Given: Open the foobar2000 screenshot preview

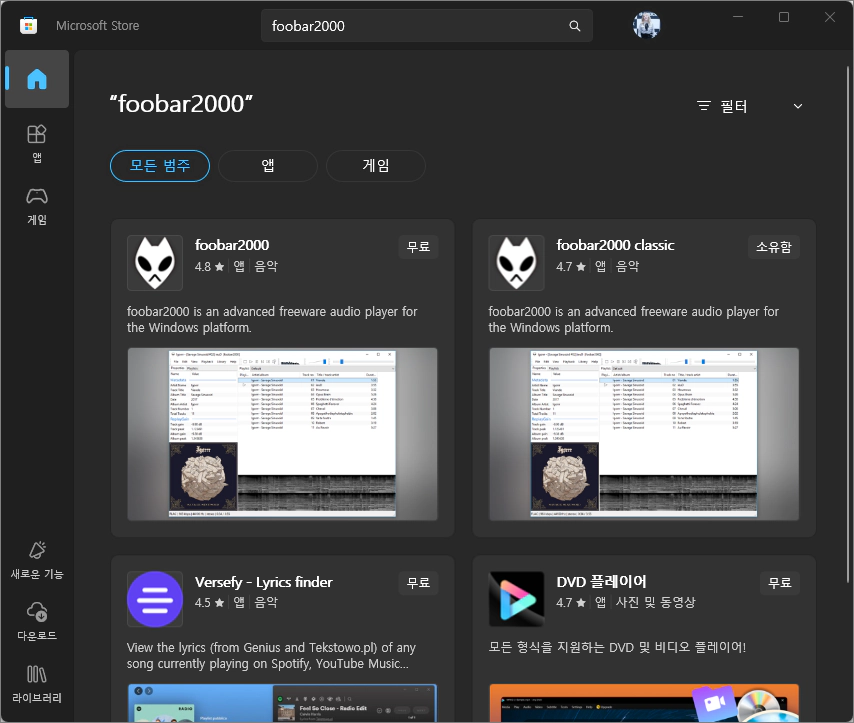Looking at the screenshot, I should (282, 433).
